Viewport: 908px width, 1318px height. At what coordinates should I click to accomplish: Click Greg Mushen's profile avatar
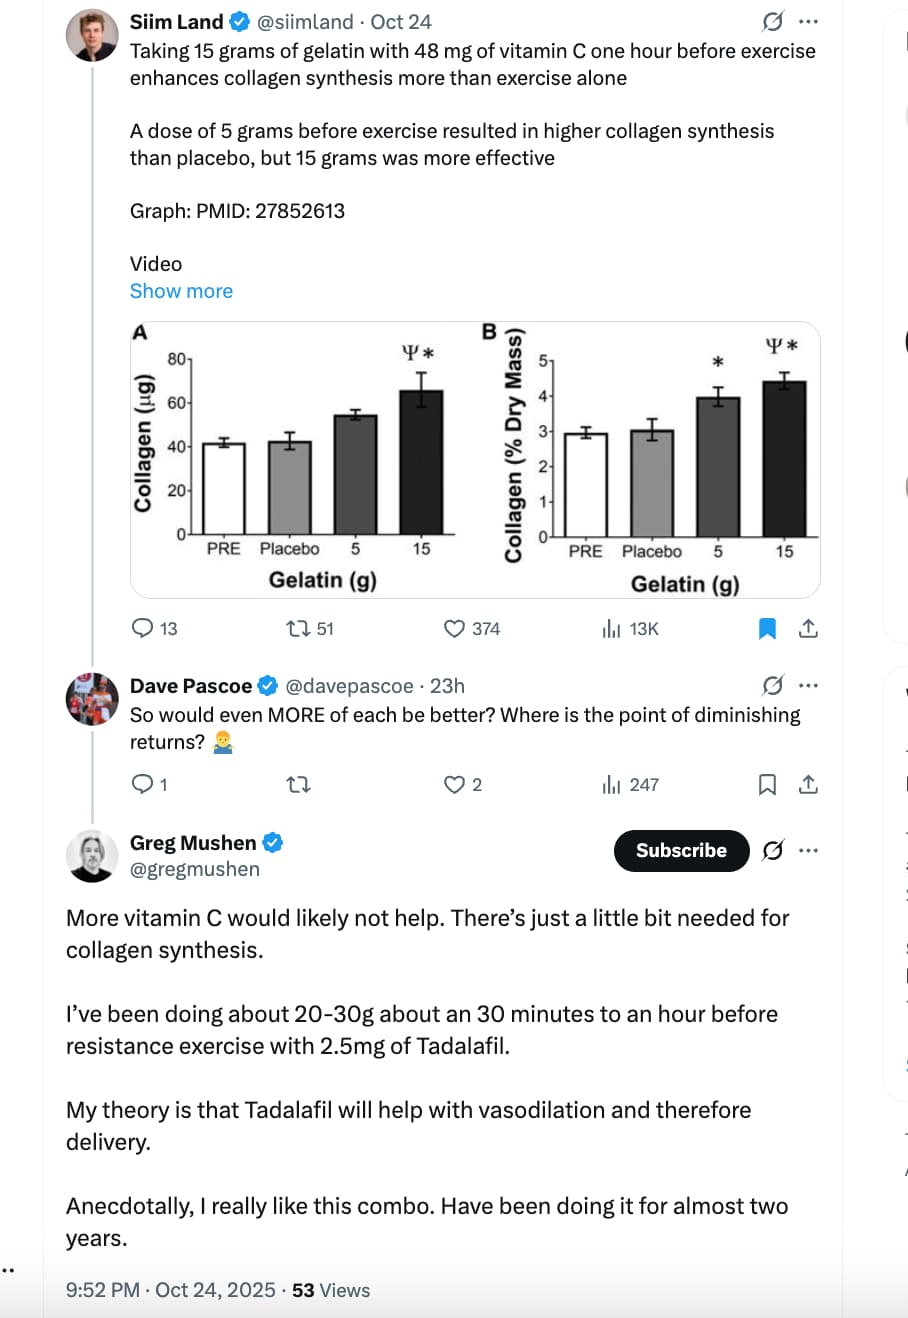tap(92, 856)
